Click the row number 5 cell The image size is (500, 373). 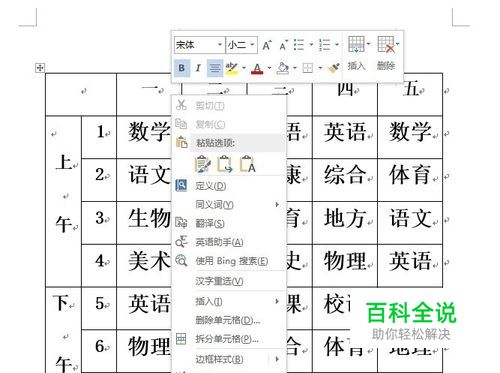(99, 308)
